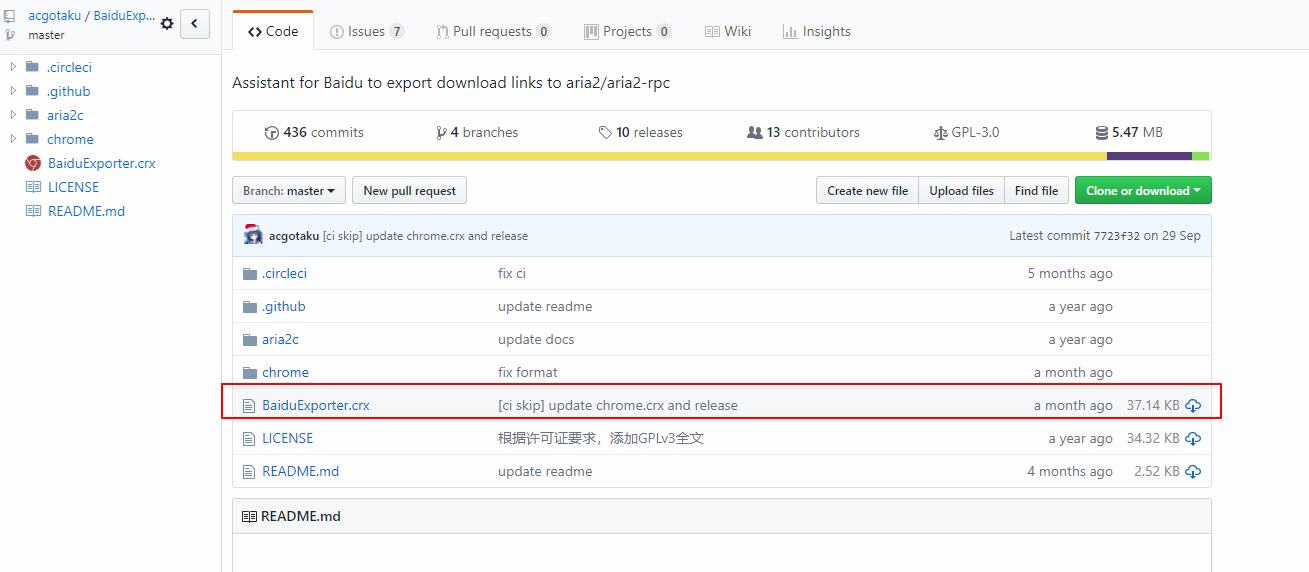Click Find file button

point(1036,190)
